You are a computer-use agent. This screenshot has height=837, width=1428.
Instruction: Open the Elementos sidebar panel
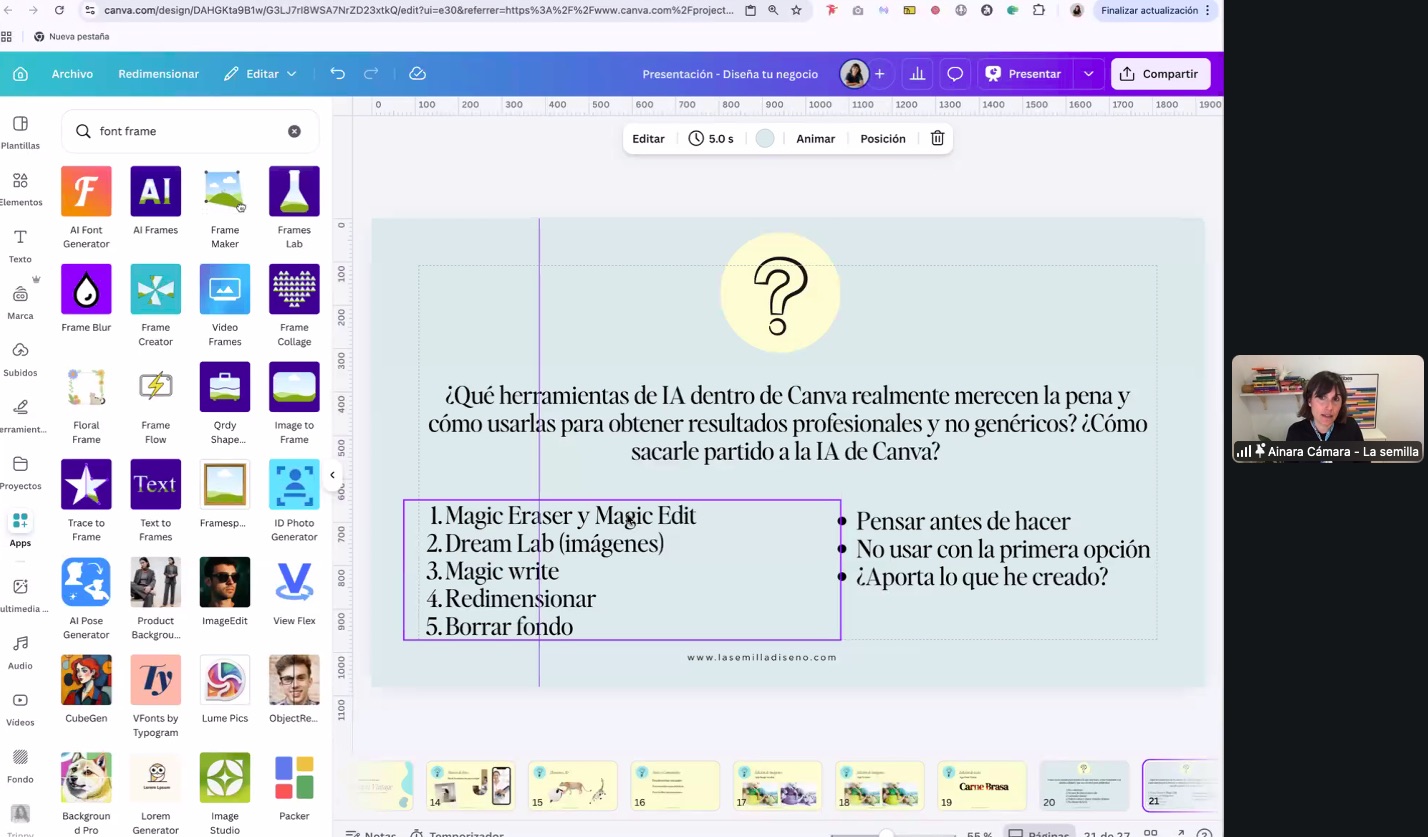pos(20,189)
